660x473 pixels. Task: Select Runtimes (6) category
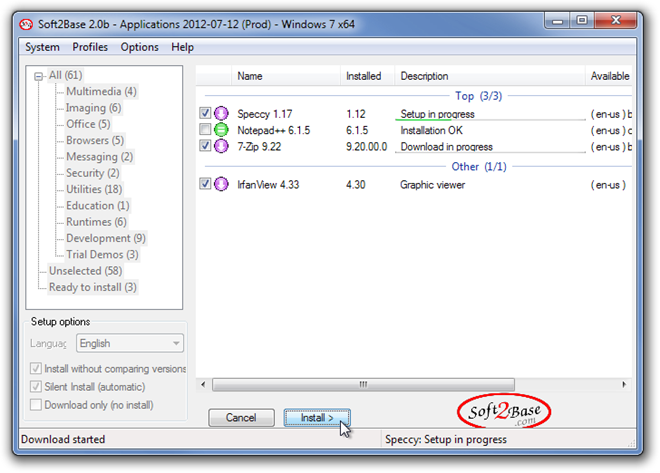pyautogui.click(x=96, y=222)
